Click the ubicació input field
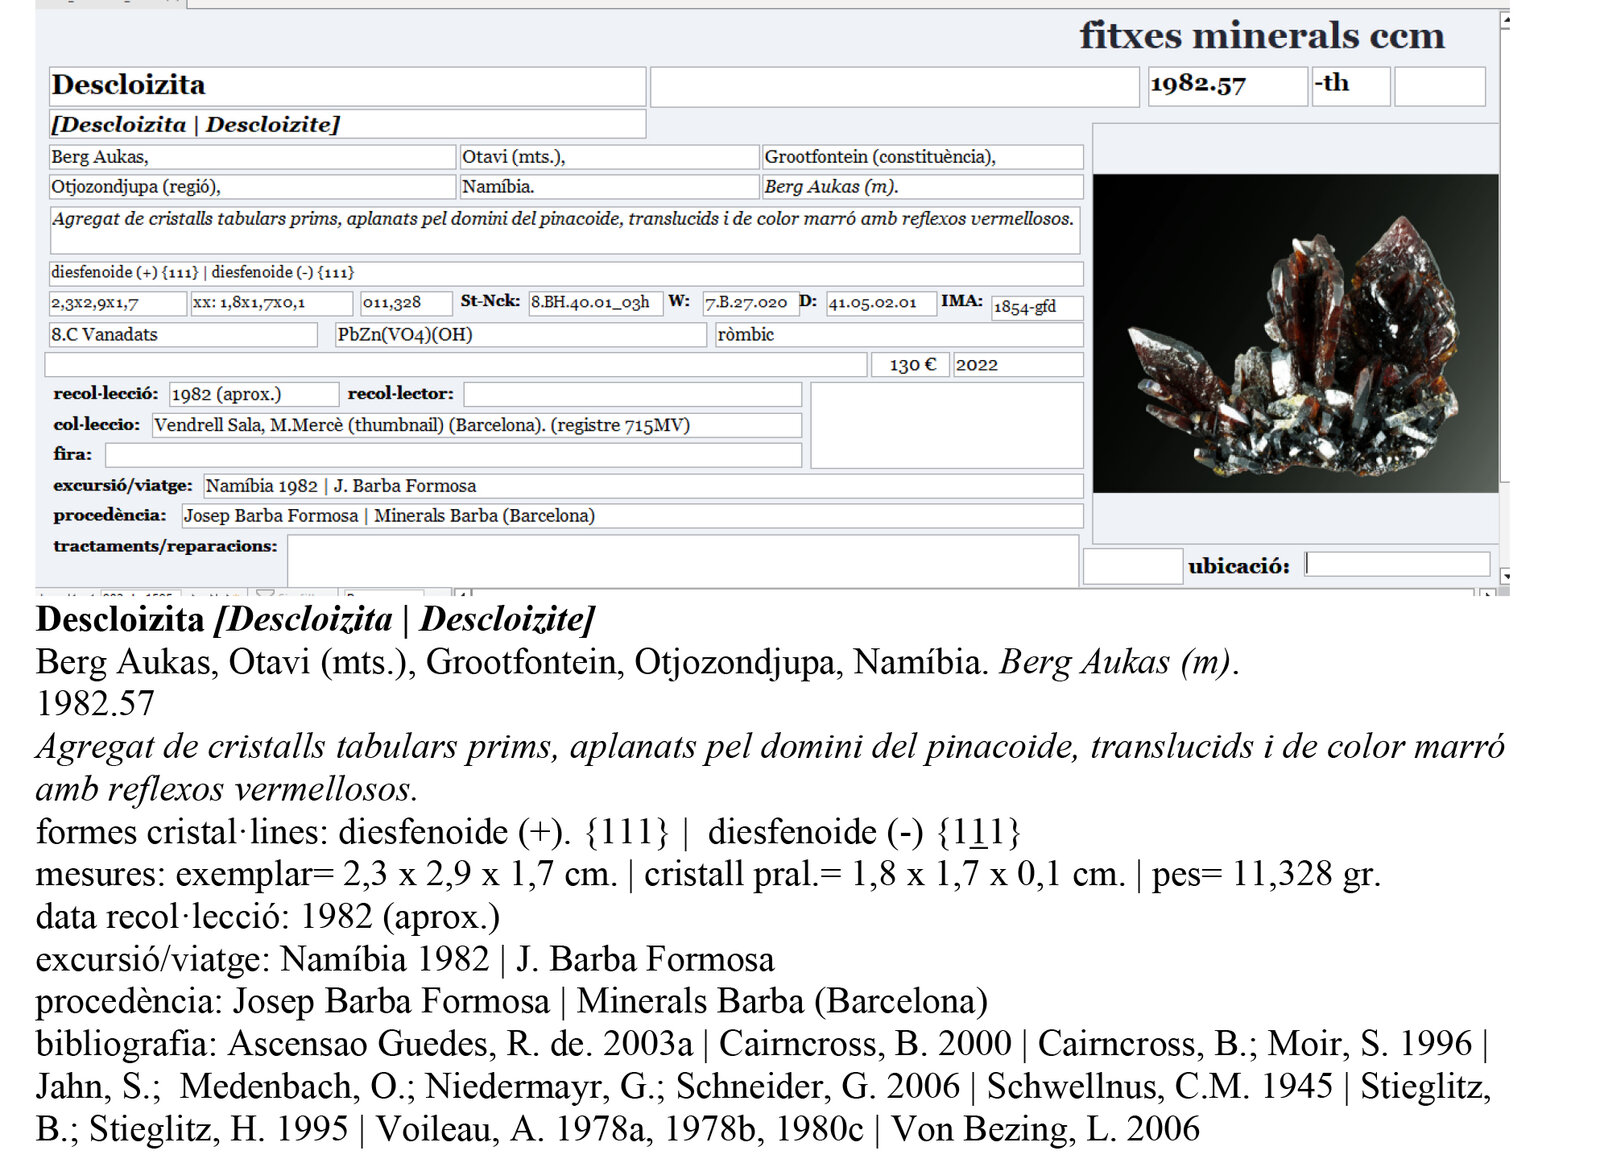The height and width of the screenshot is (1159, 1600). [x=1397, y=565]
